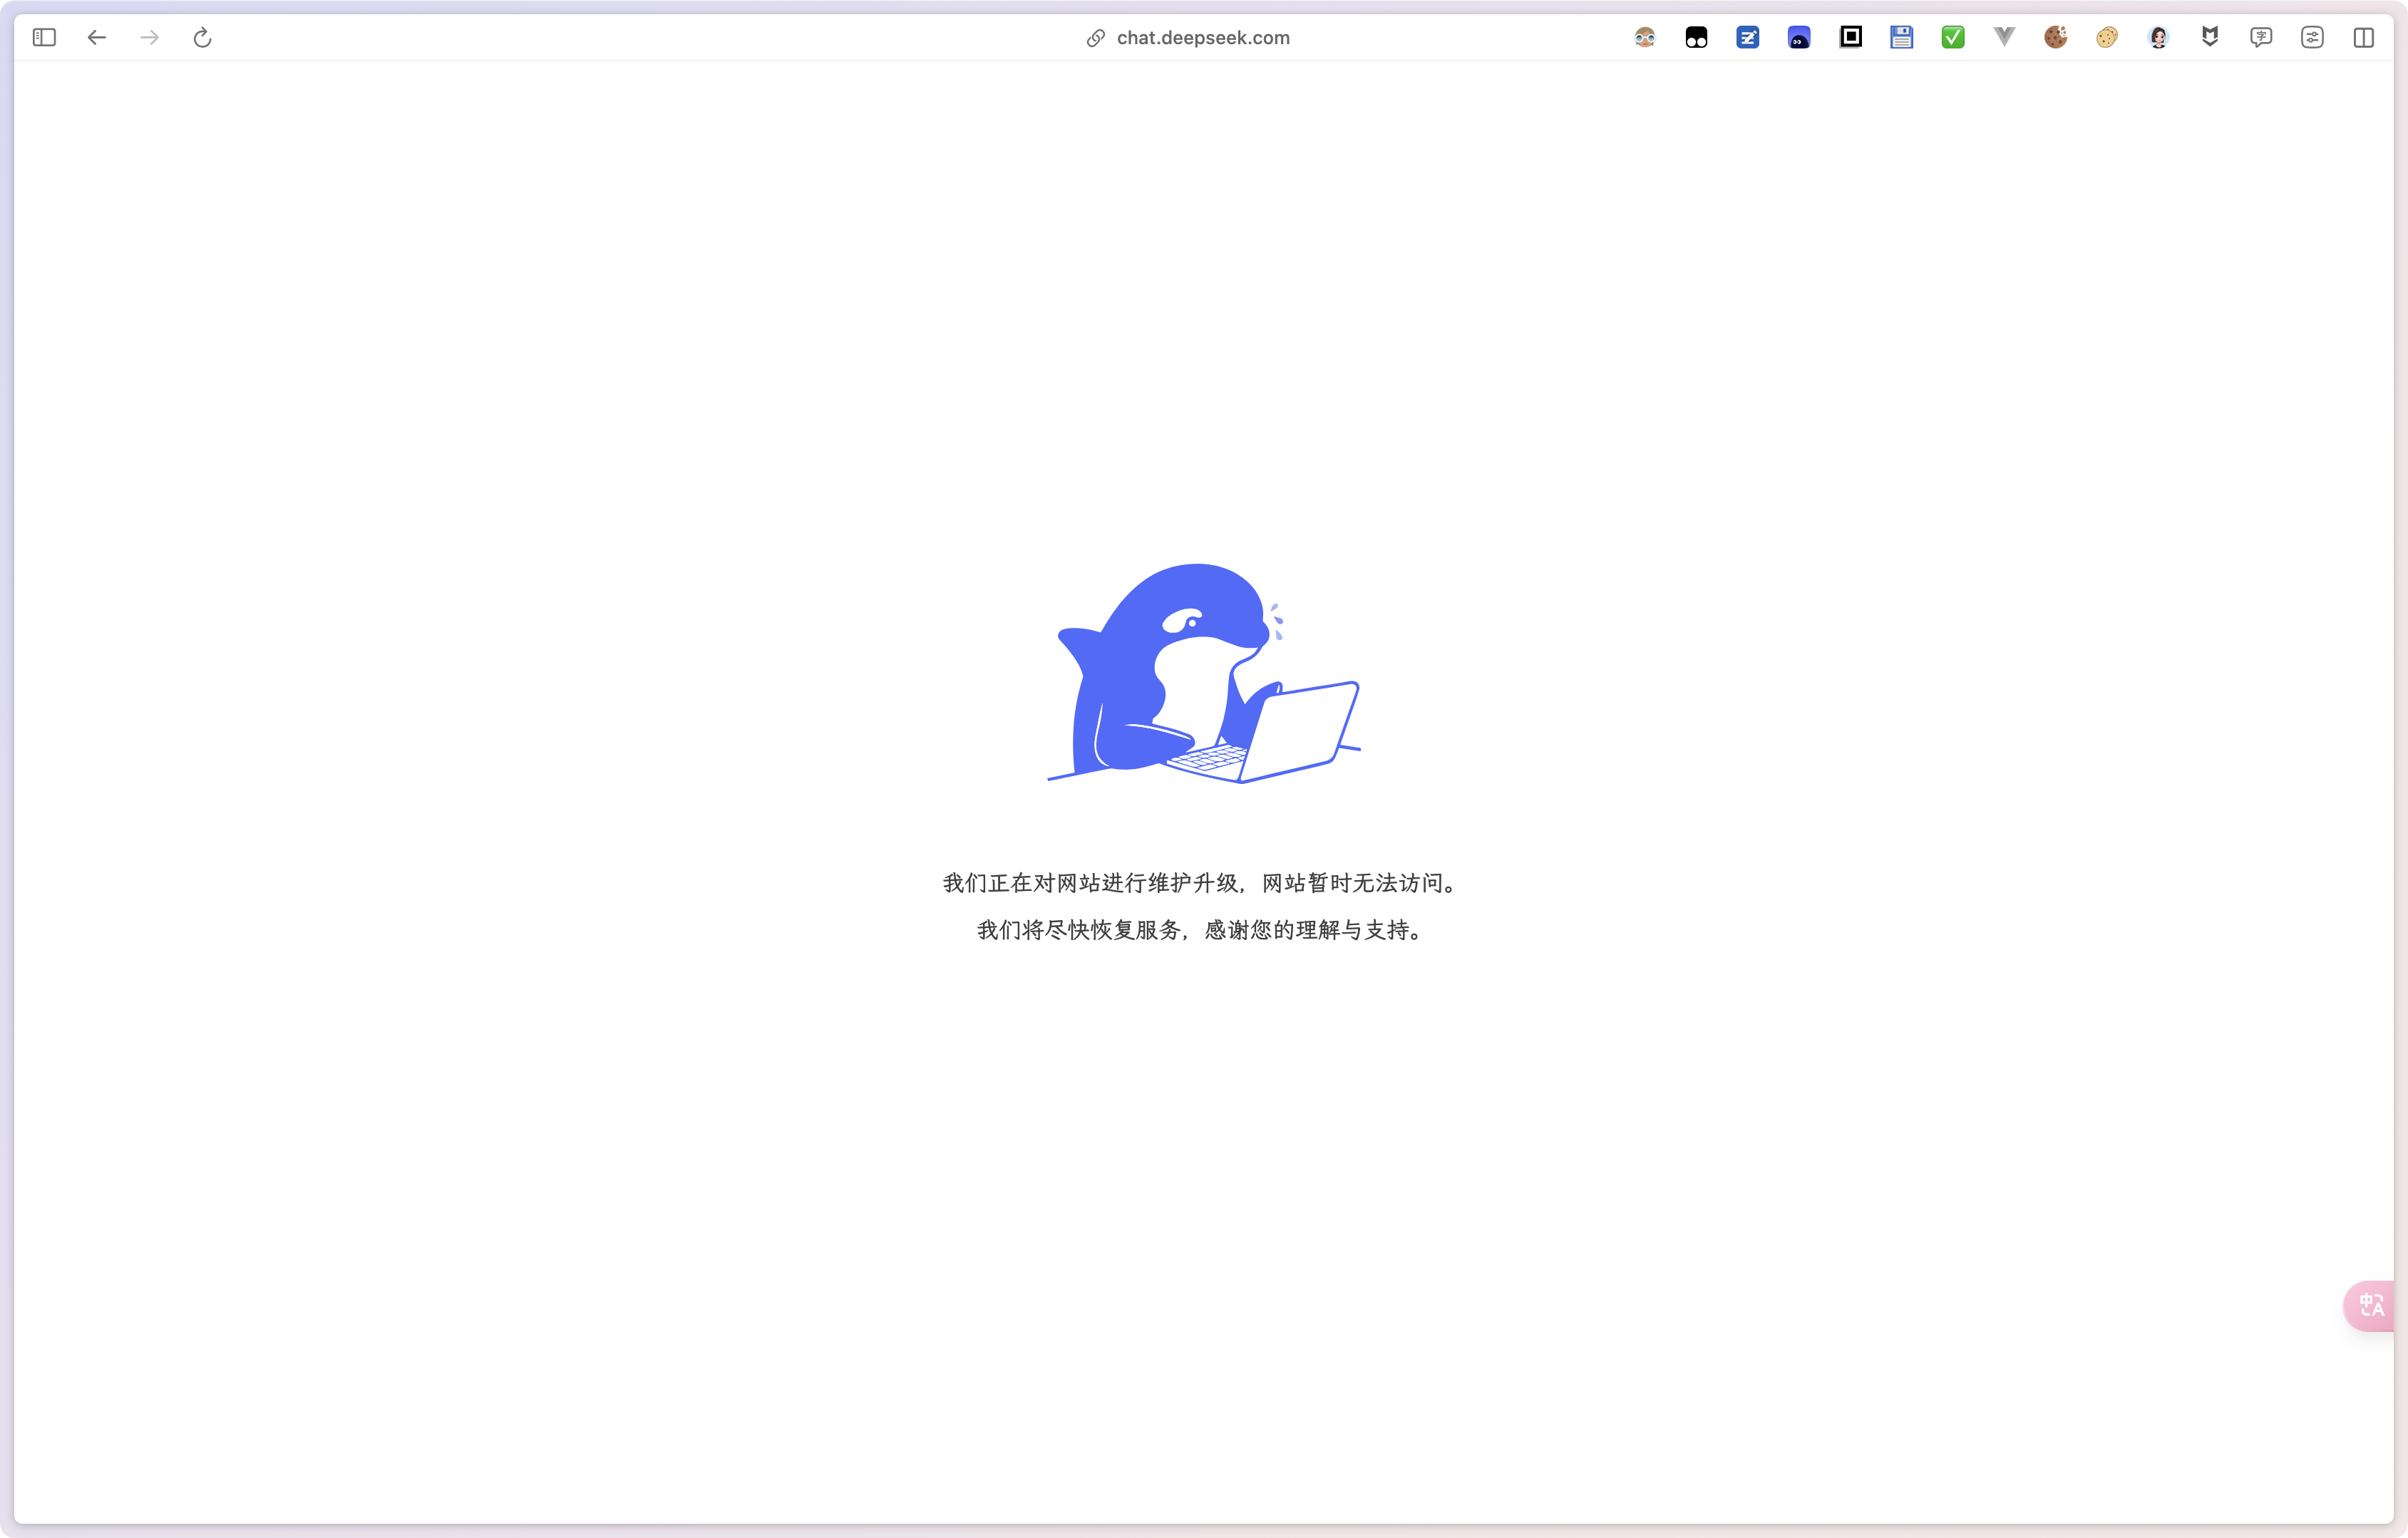Click the pale yellow cookies extension icon

coord(2107,38)
